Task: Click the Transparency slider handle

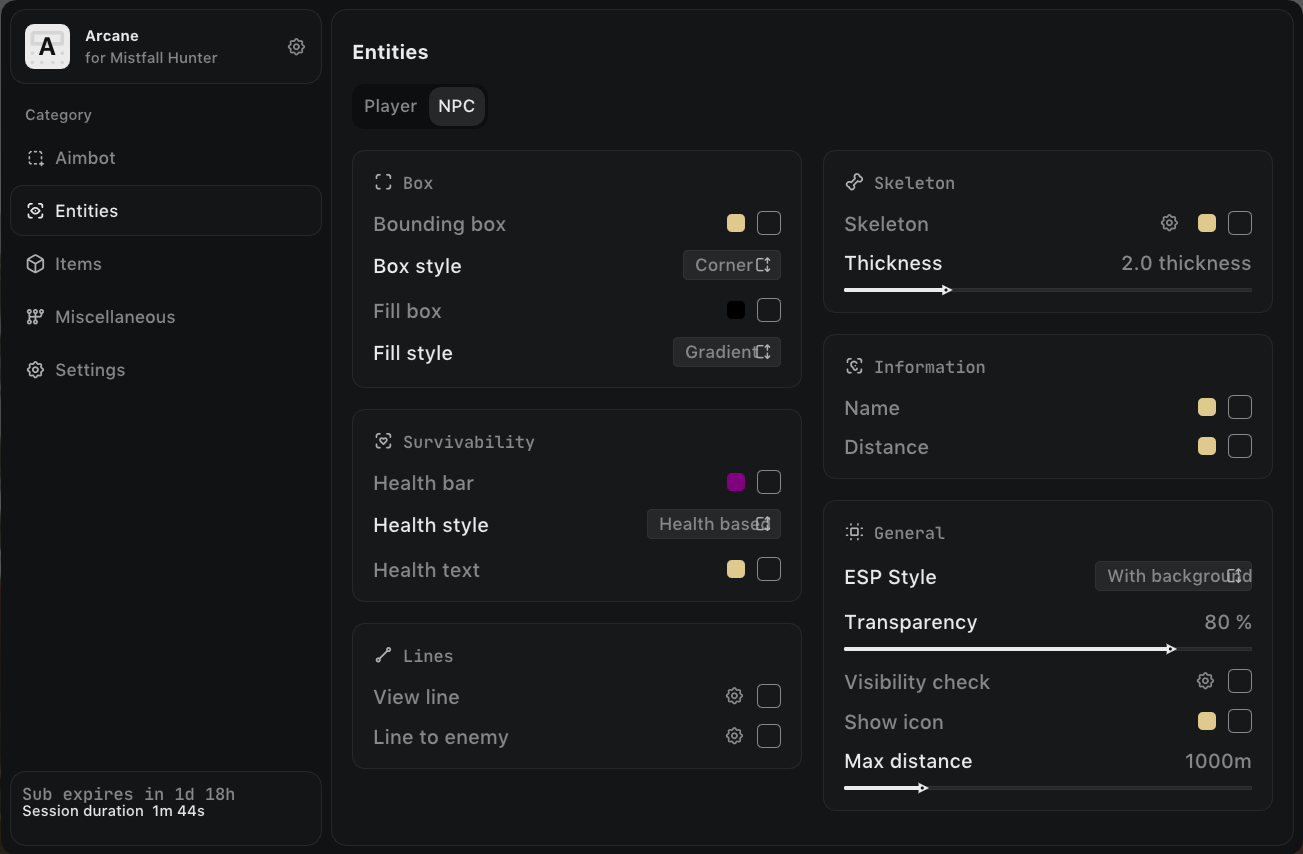Action: tap(1171, 649)
